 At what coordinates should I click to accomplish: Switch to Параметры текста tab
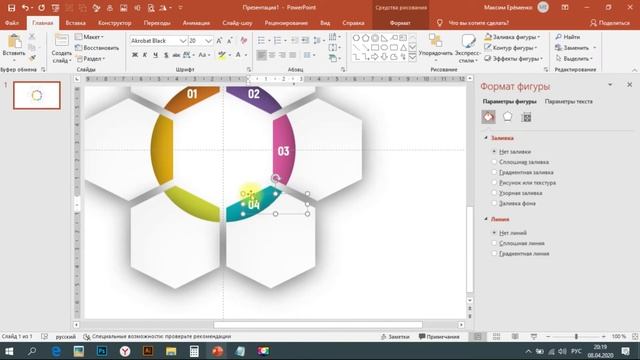pyautogui.click(x=569, y=101)
